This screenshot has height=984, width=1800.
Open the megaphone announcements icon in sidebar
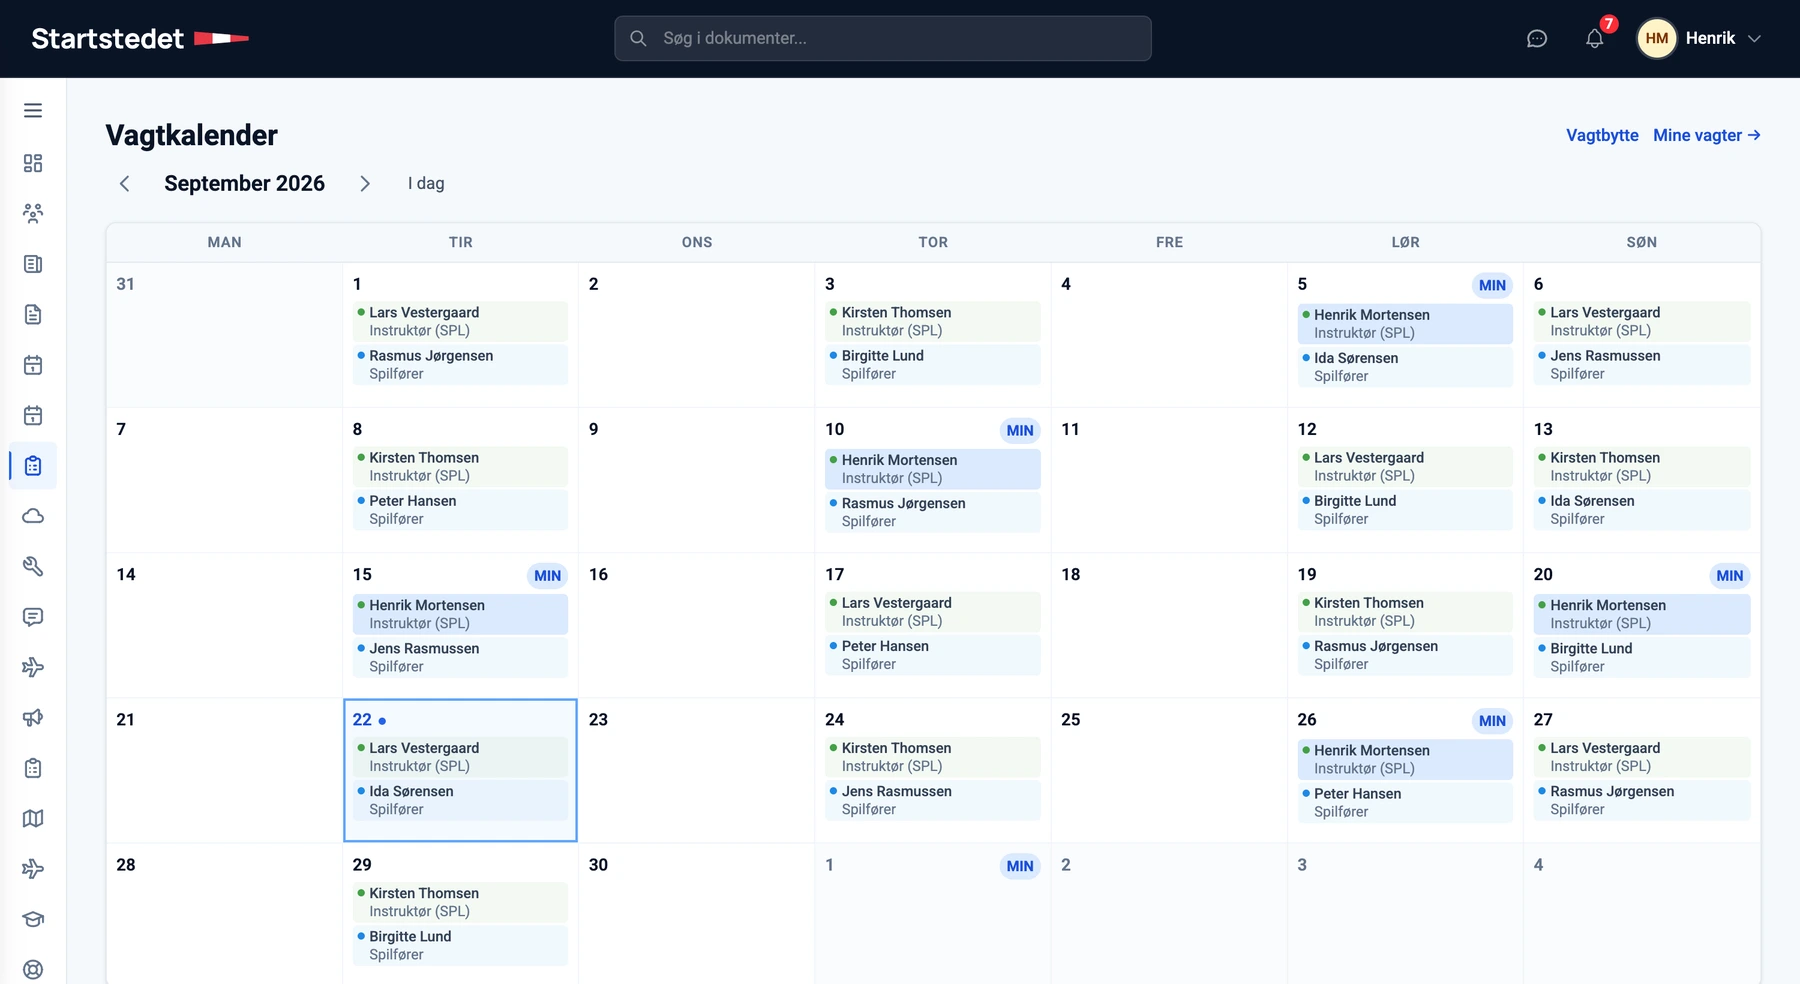[33, 717]
